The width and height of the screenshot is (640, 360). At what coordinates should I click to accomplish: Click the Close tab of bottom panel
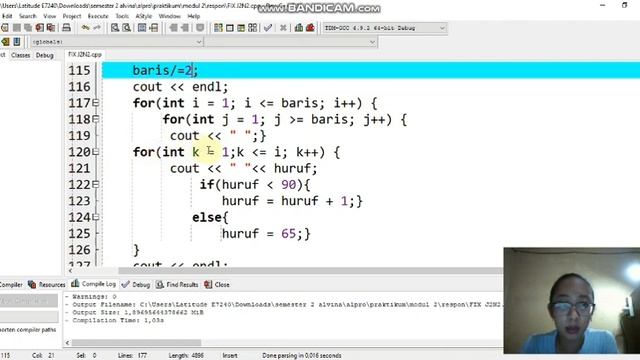pos(217,284)
